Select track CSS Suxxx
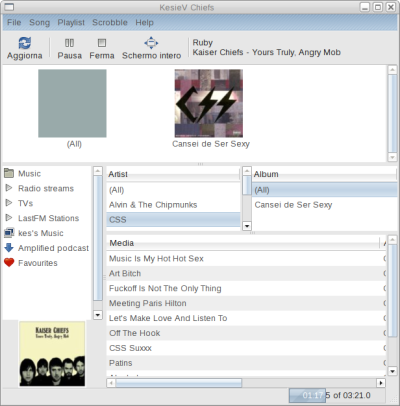Image resolution: width=400 pixels, height=406 pixels. coord(247,348)
